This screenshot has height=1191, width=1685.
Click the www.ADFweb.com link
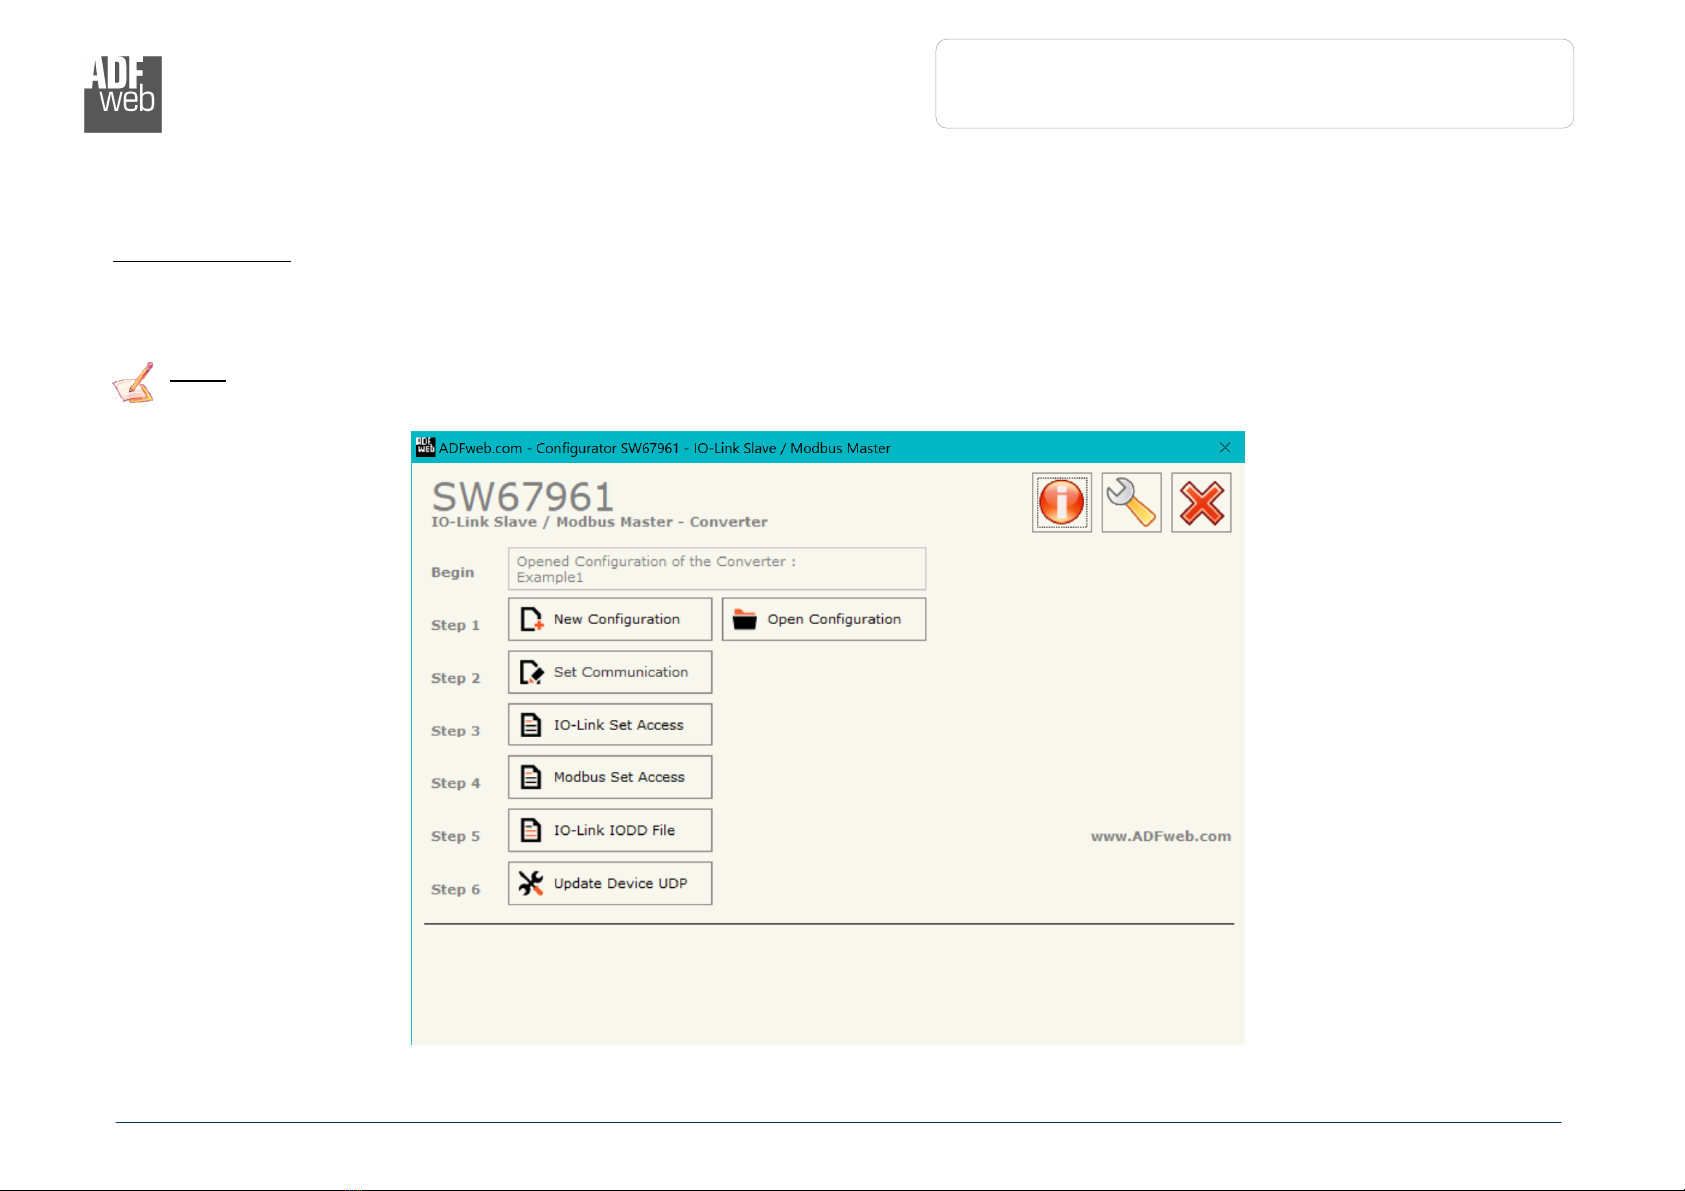click(1161, 836)
